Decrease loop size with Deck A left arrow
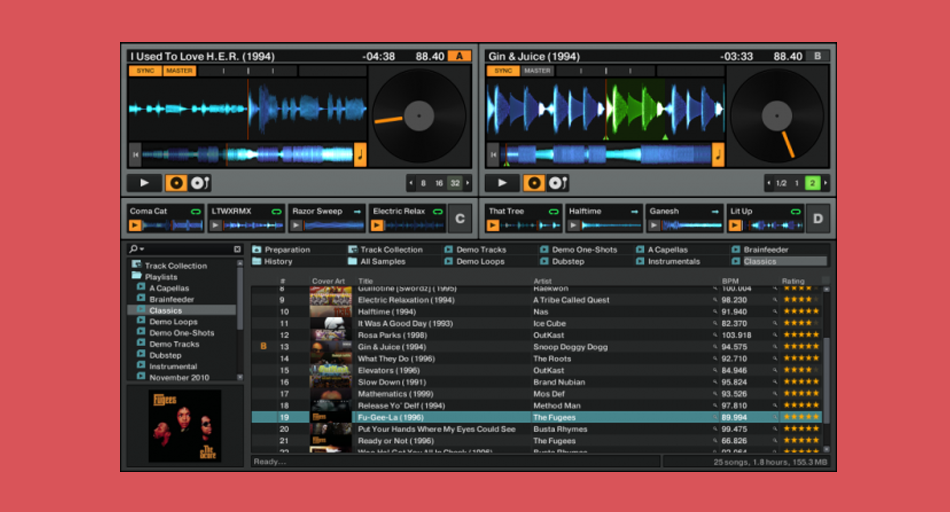Viewport: 950px width, 512px height. click(x=411, y=183)
